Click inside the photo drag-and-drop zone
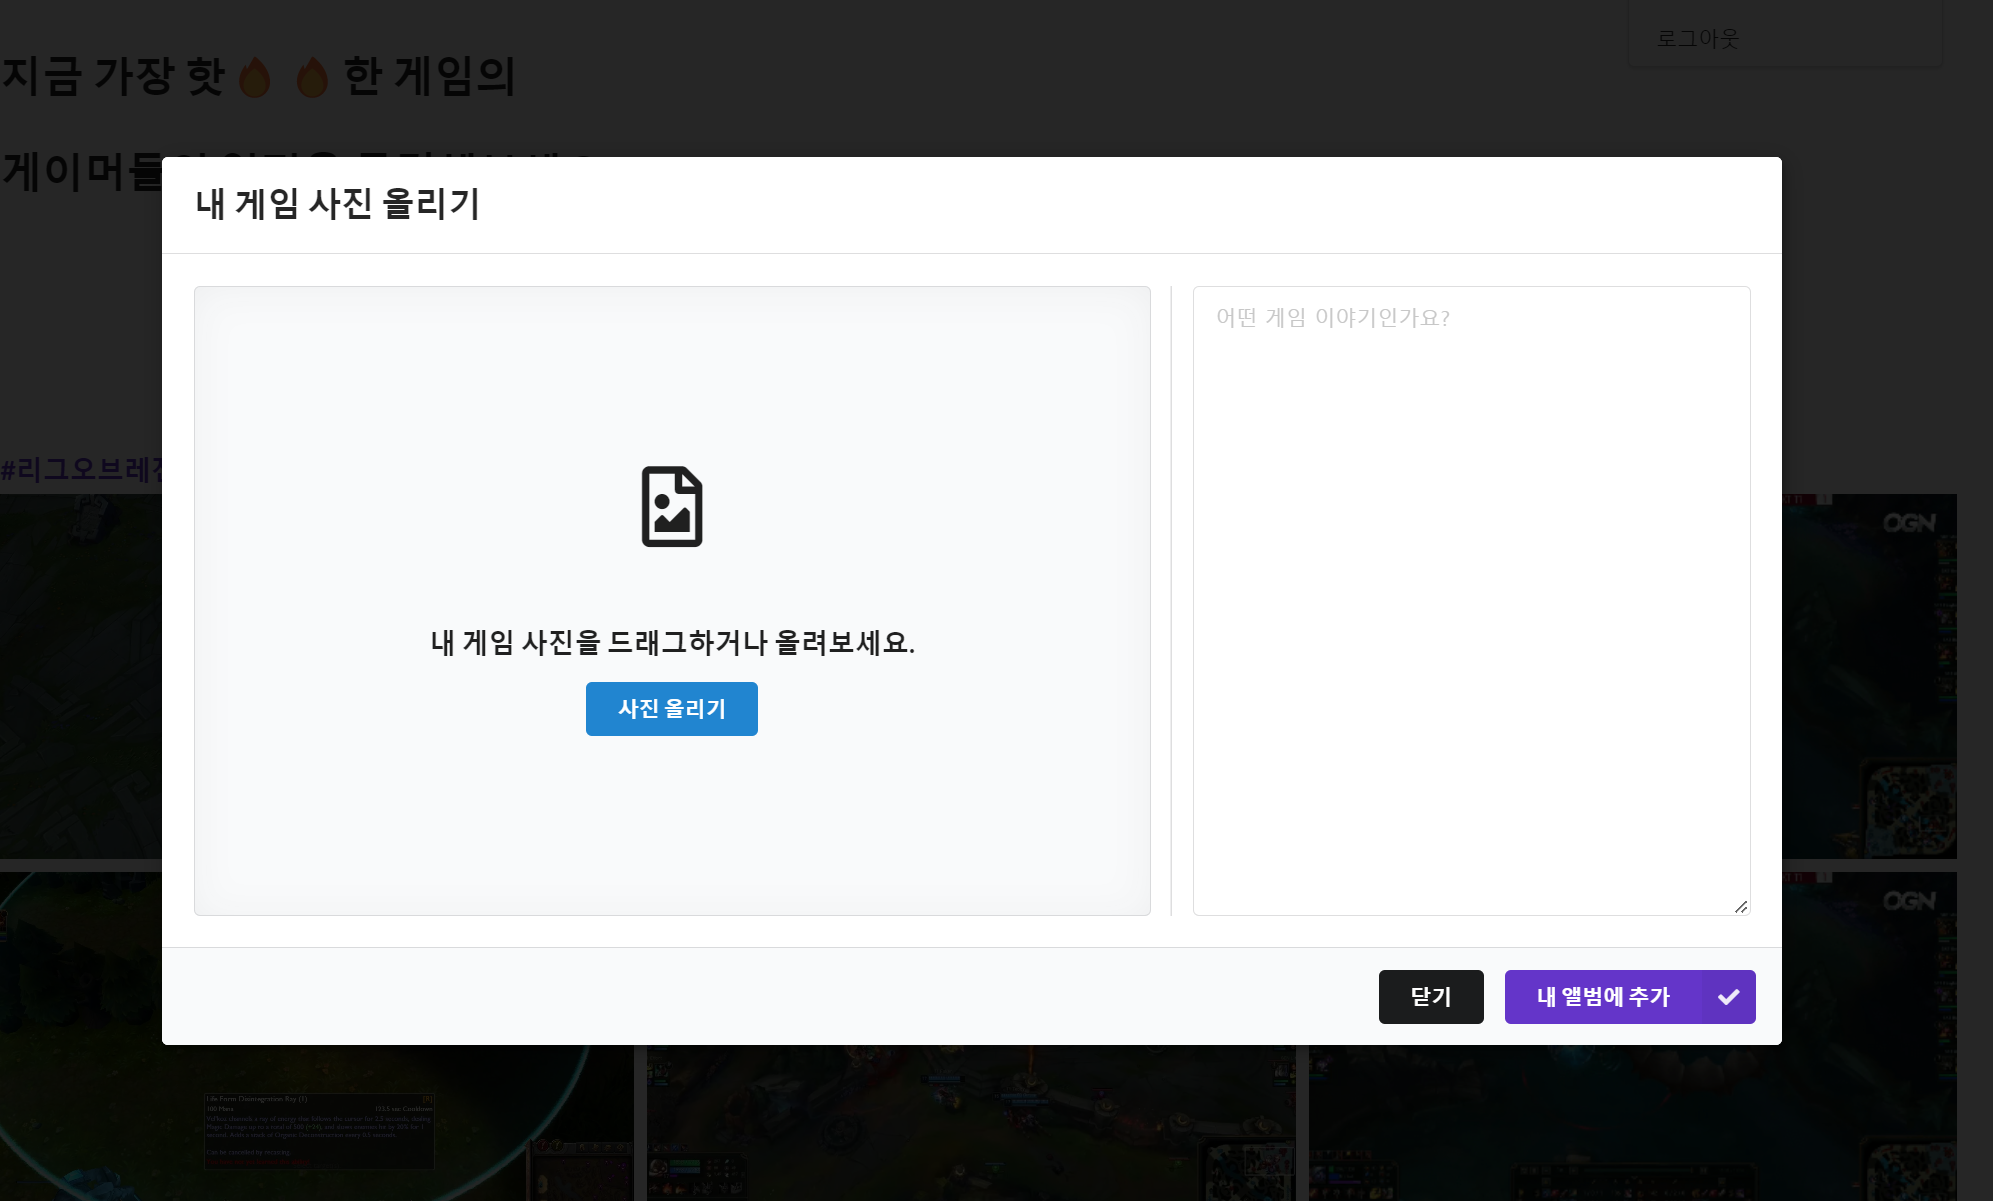This screenshot has height=1201, width=1993. point(671,600)
